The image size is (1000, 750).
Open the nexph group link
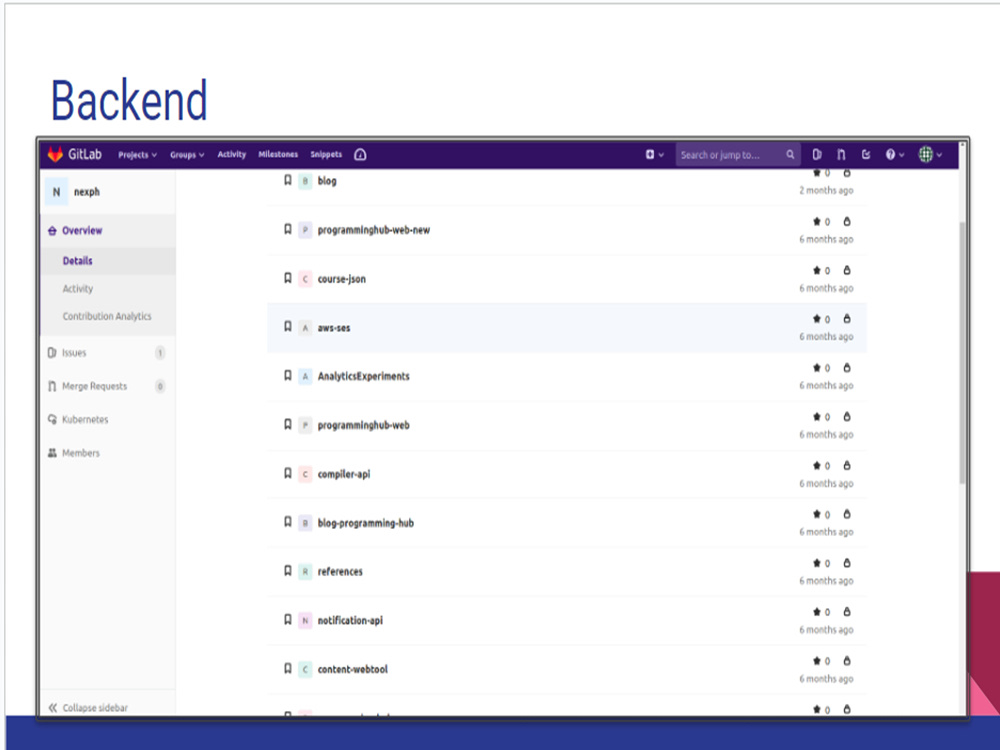click(x=87, y=192)
